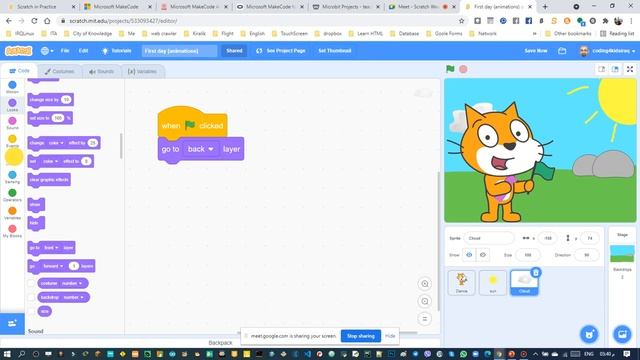
Task: Open color dropdown in change effect block
Action: [56, 143]
